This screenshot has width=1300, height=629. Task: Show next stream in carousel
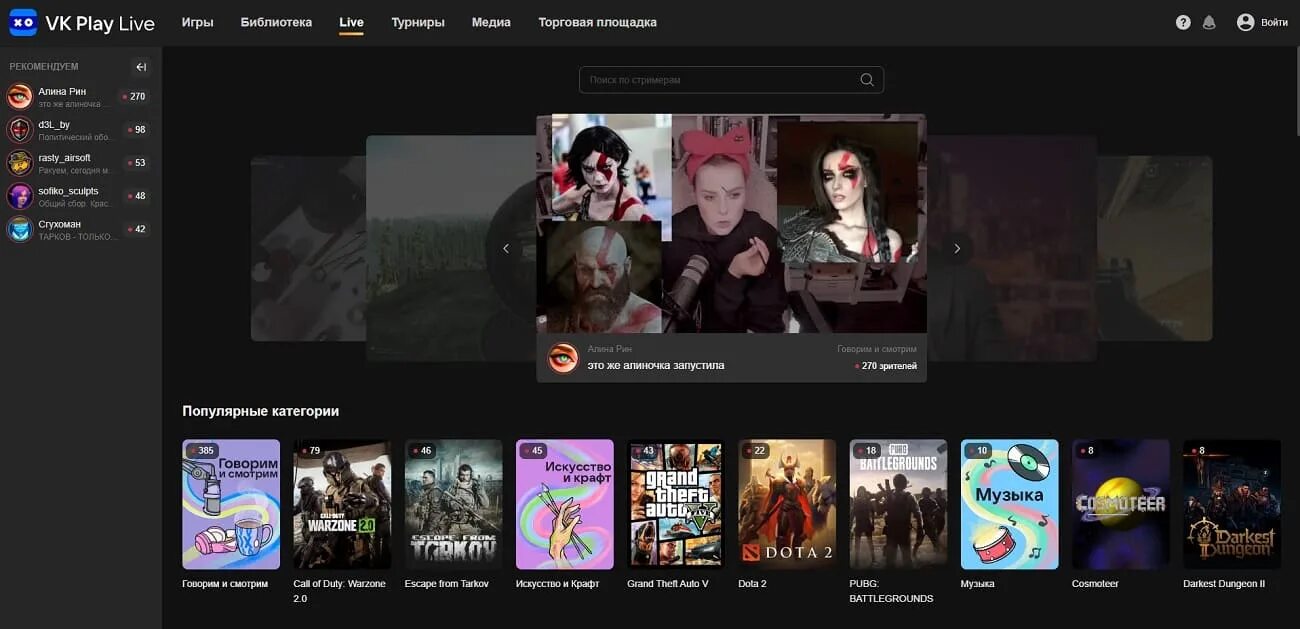(x=957, y=248)
